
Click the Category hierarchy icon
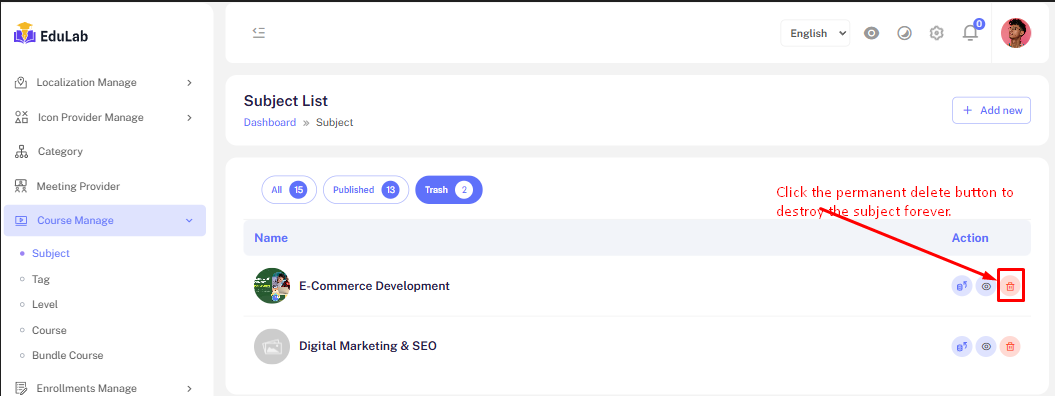[22, 152]
